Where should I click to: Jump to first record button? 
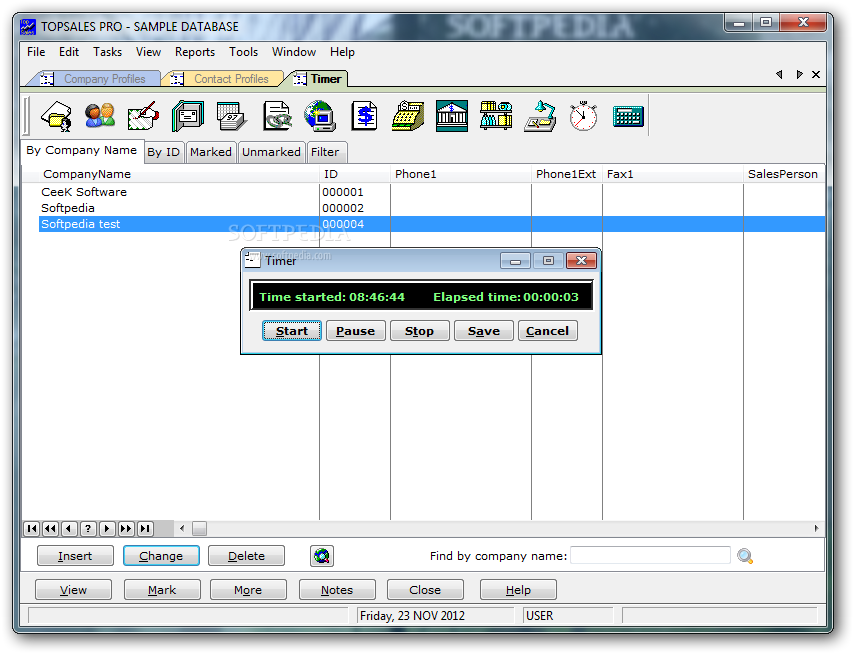tap(32, 528)
